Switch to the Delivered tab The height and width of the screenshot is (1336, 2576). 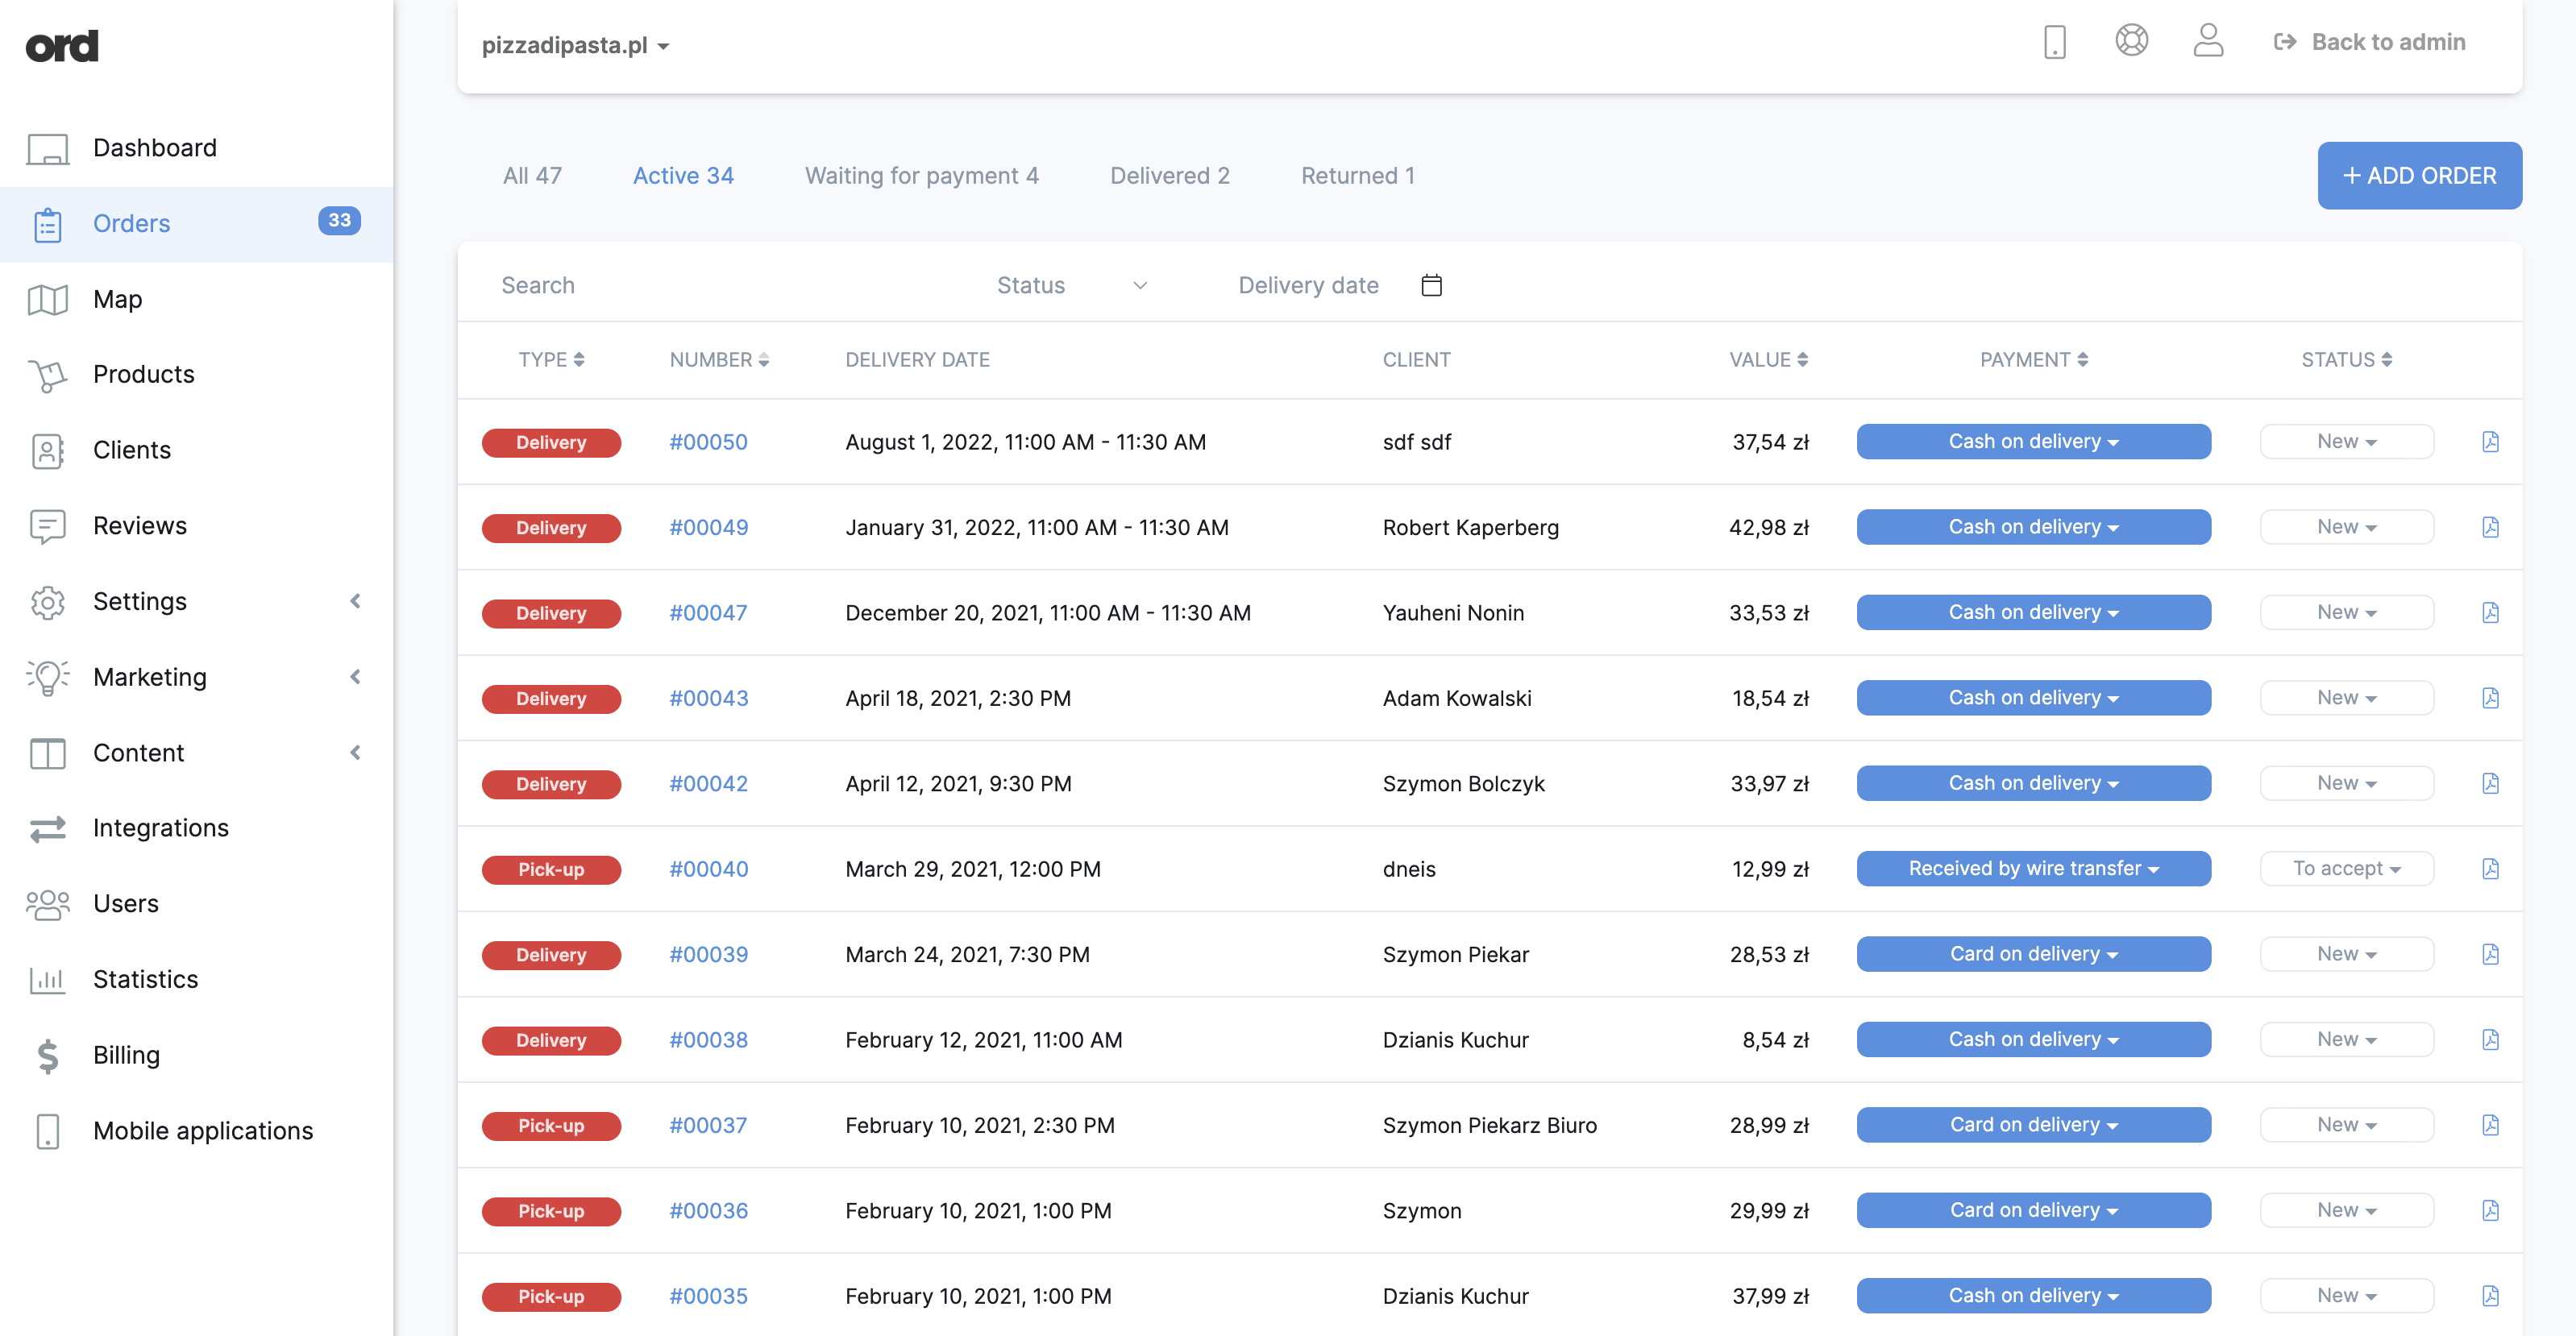1169,176
